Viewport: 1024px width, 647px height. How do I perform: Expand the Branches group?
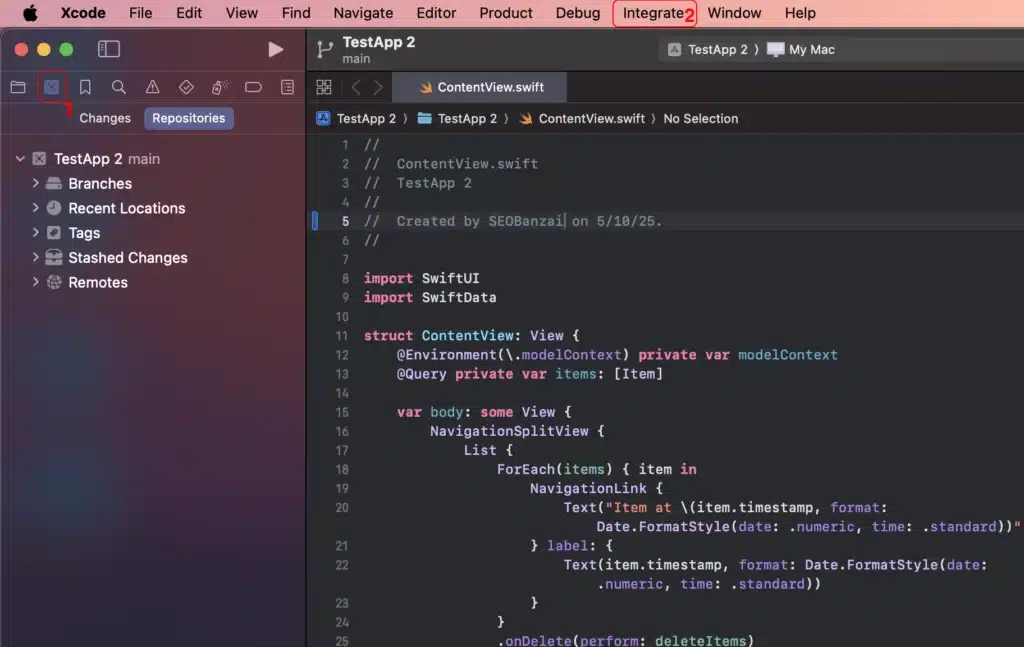coord(35,183)
